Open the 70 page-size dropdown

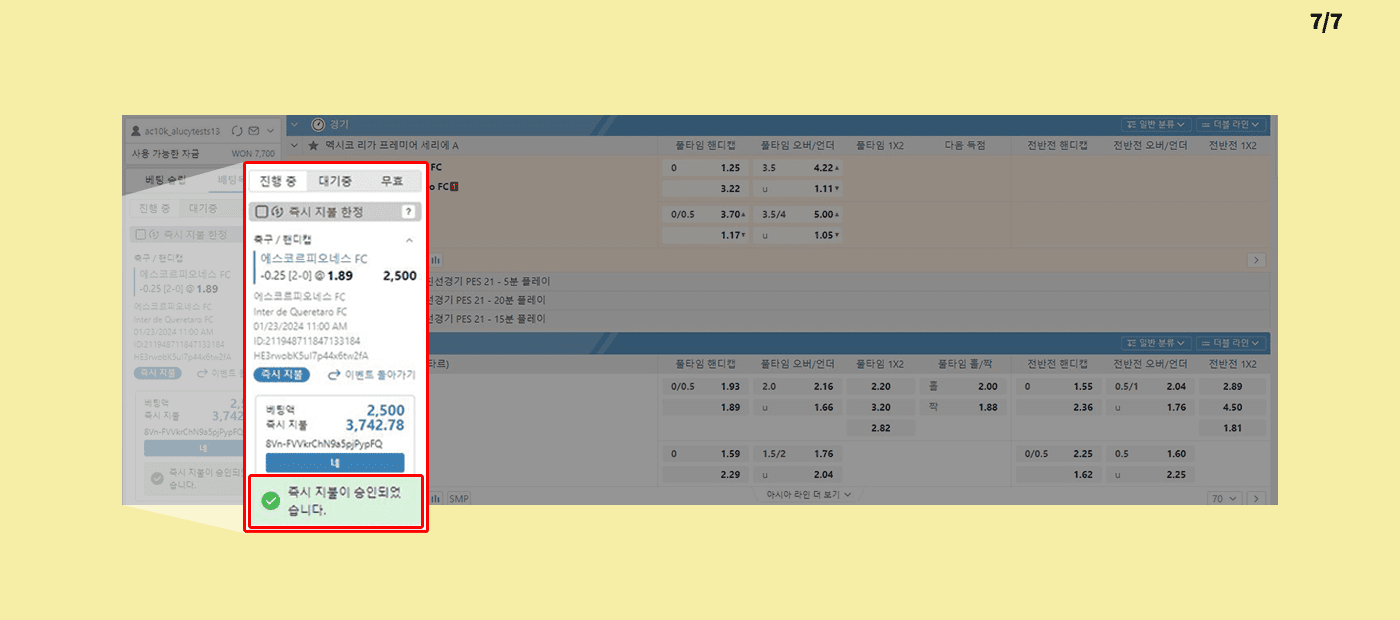pyautogui.click(x=1223, y=498)
